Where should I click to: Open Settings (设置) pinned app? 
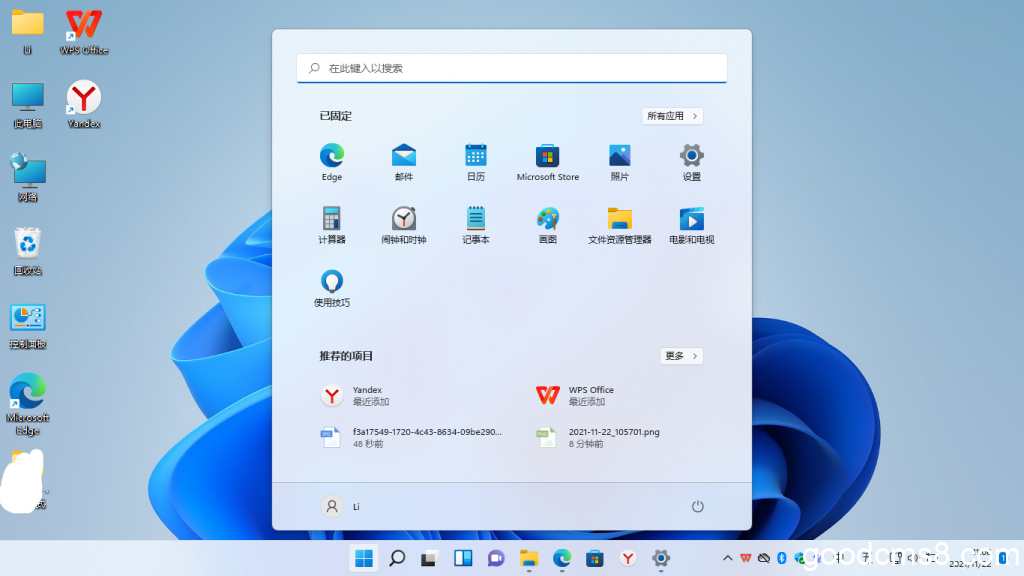coord(691,162)
